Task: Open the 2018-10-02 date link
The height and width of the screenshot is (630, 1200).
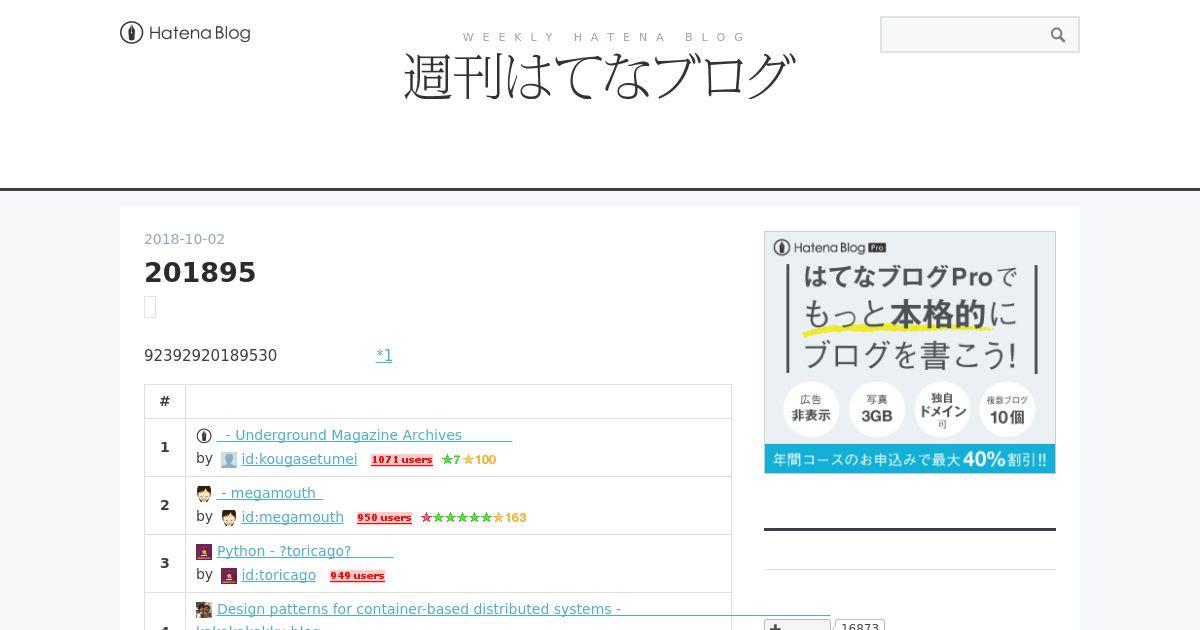Action: click(x=184, y=239)
